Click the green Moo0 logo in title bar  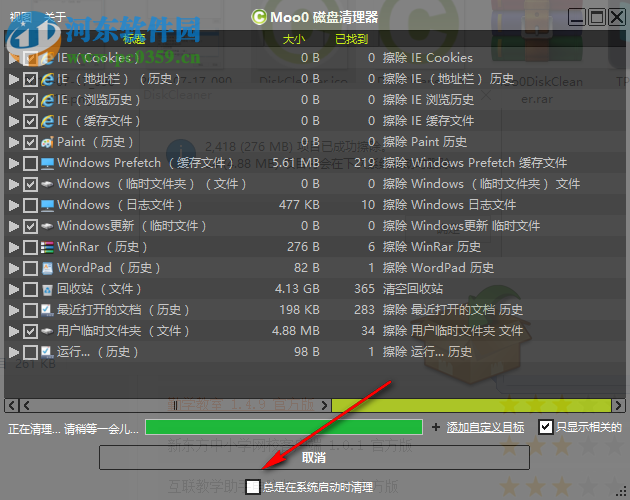pyautogui.click(x=259, y=17)
